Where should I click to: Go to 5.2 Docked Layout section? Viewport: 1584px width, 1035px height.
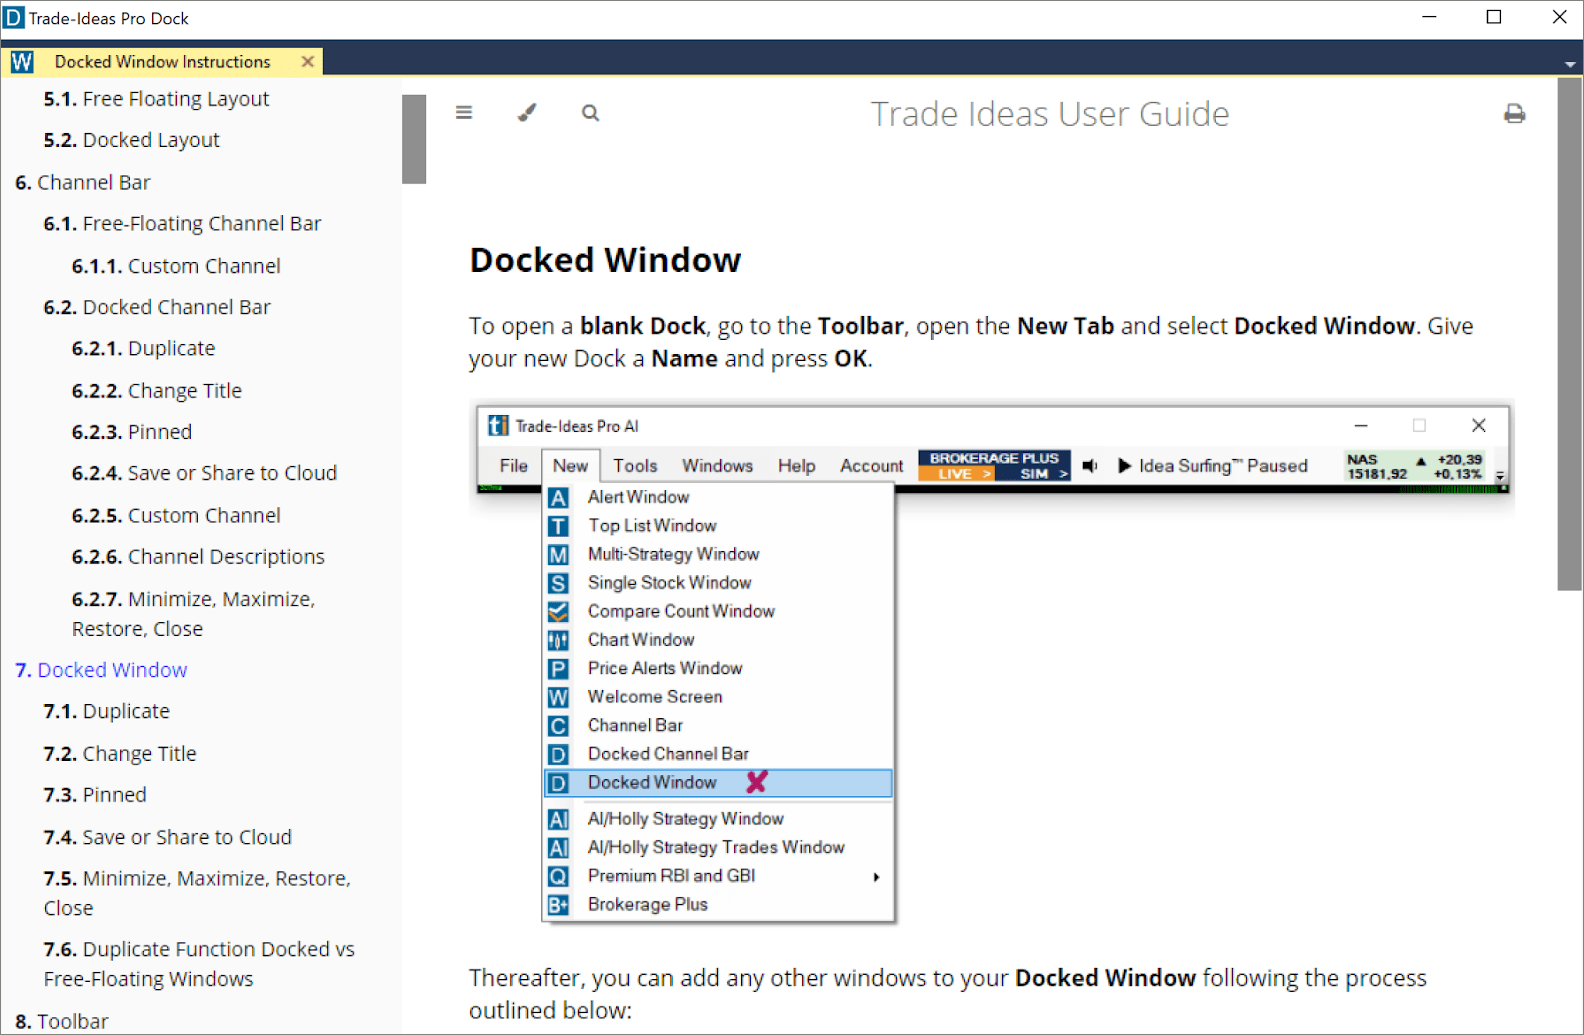coord(131,140)
